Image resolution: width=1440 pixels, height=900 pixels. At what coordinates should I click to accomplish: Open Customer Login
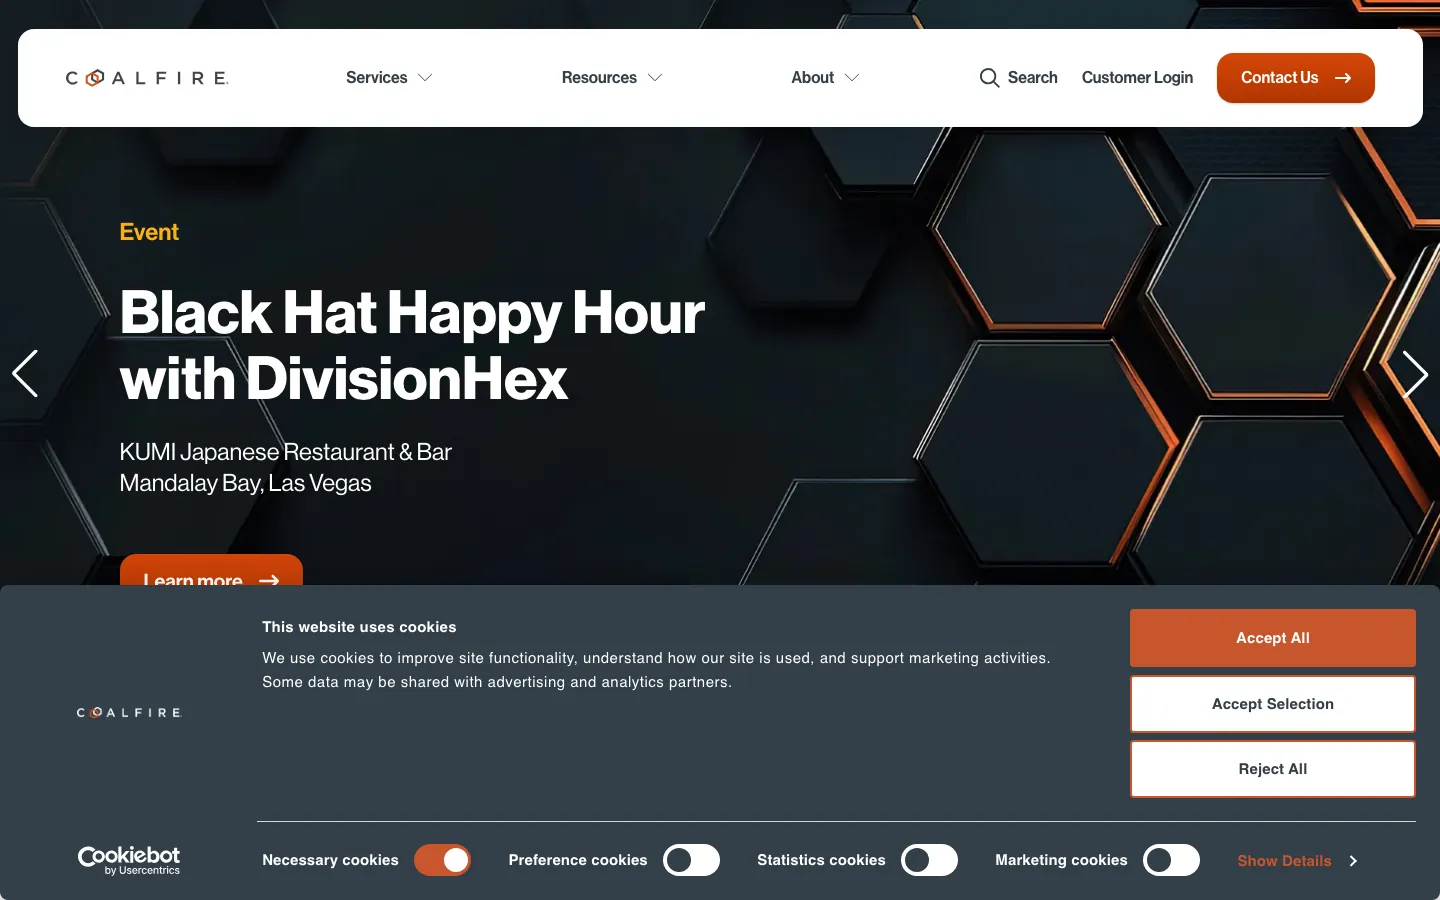point(1137,78)
